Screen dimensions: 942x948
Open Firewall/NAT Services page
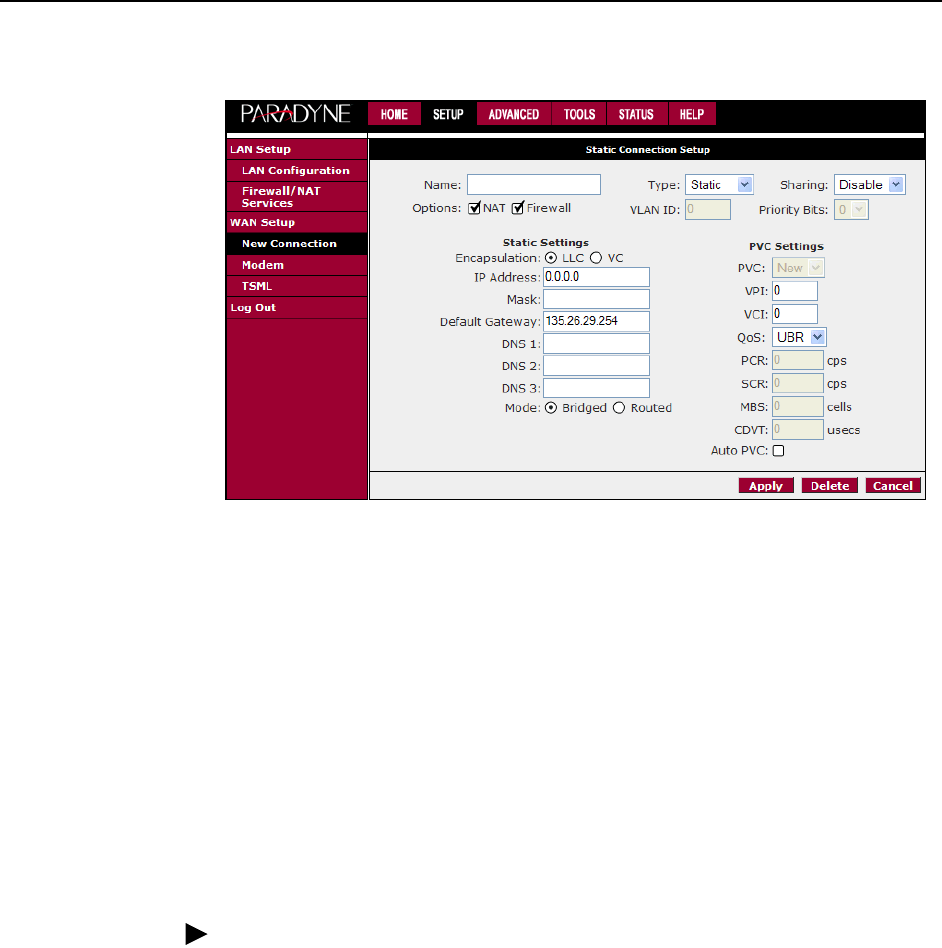[x=297, y=197]
